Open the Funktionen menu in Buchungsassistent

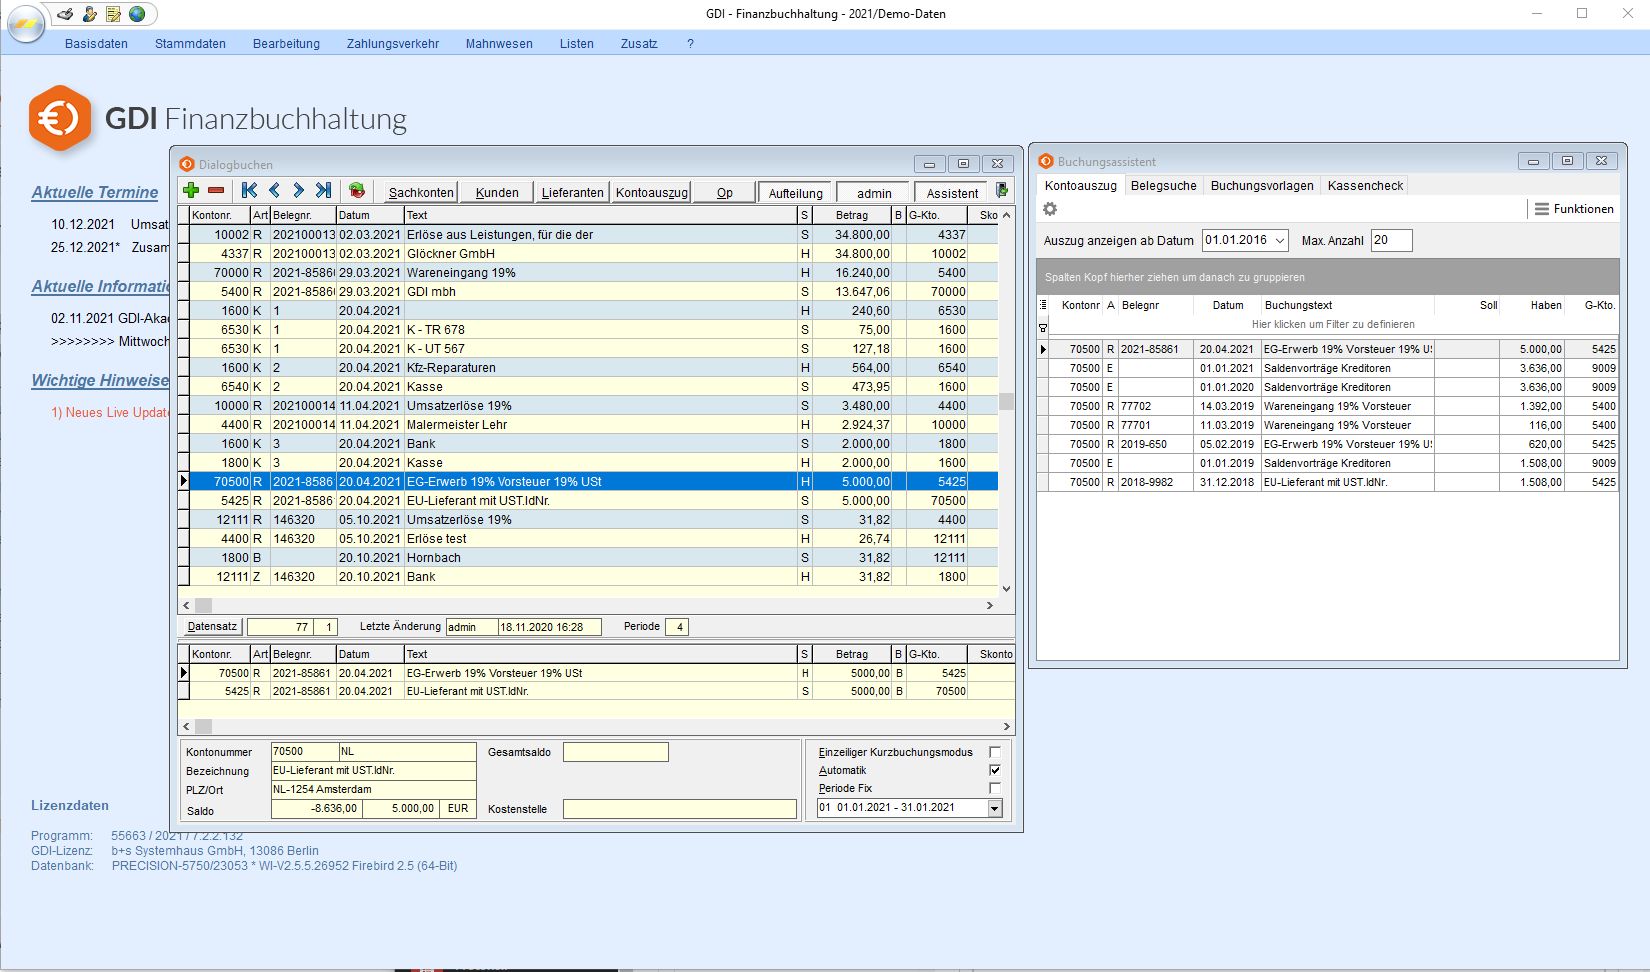(x=1574, y=209)
